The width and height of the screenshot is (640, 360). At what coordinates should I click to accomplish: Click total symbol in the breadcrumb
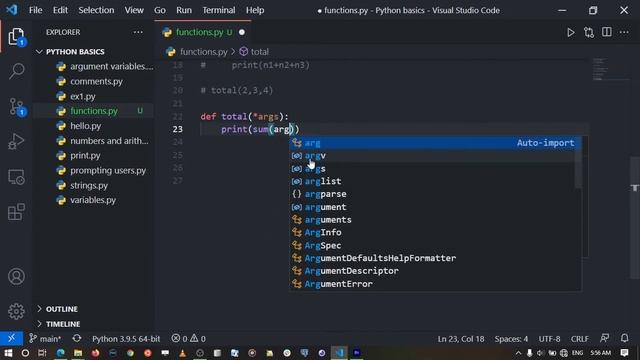(x=260, y=52)
